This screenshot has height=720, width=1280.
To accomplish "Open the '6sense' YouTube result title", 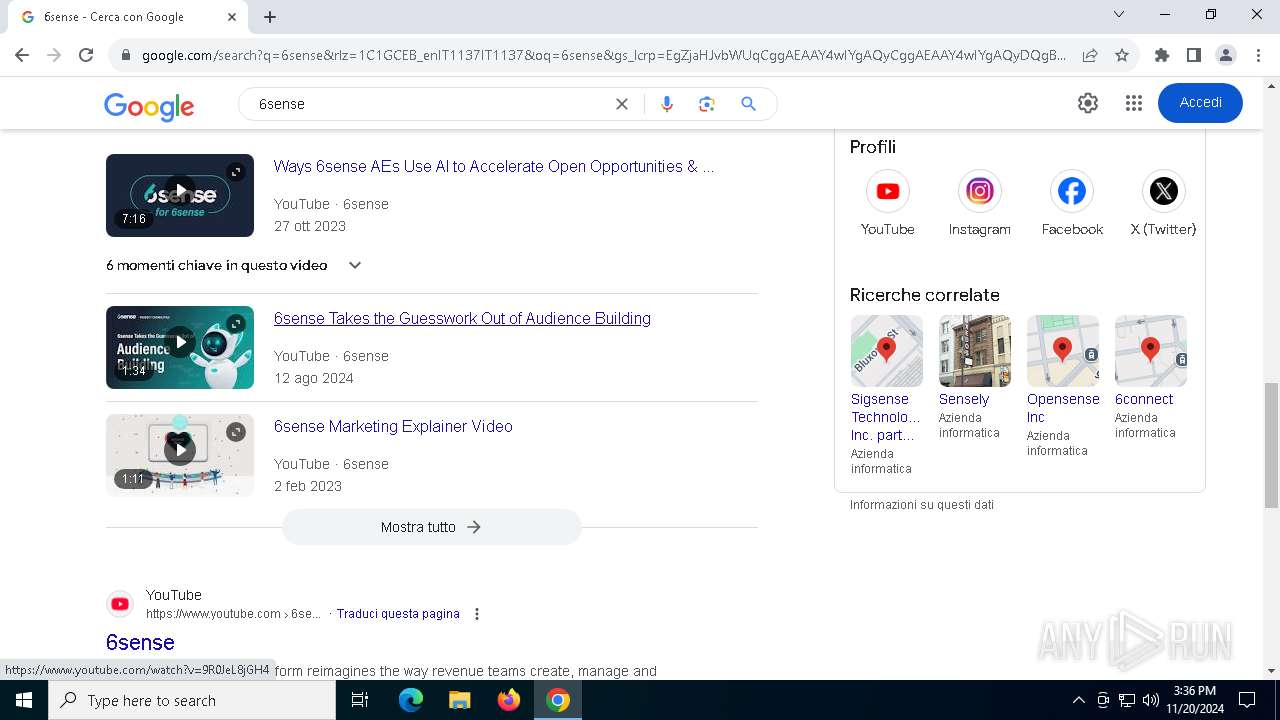I will click(140, 642).
